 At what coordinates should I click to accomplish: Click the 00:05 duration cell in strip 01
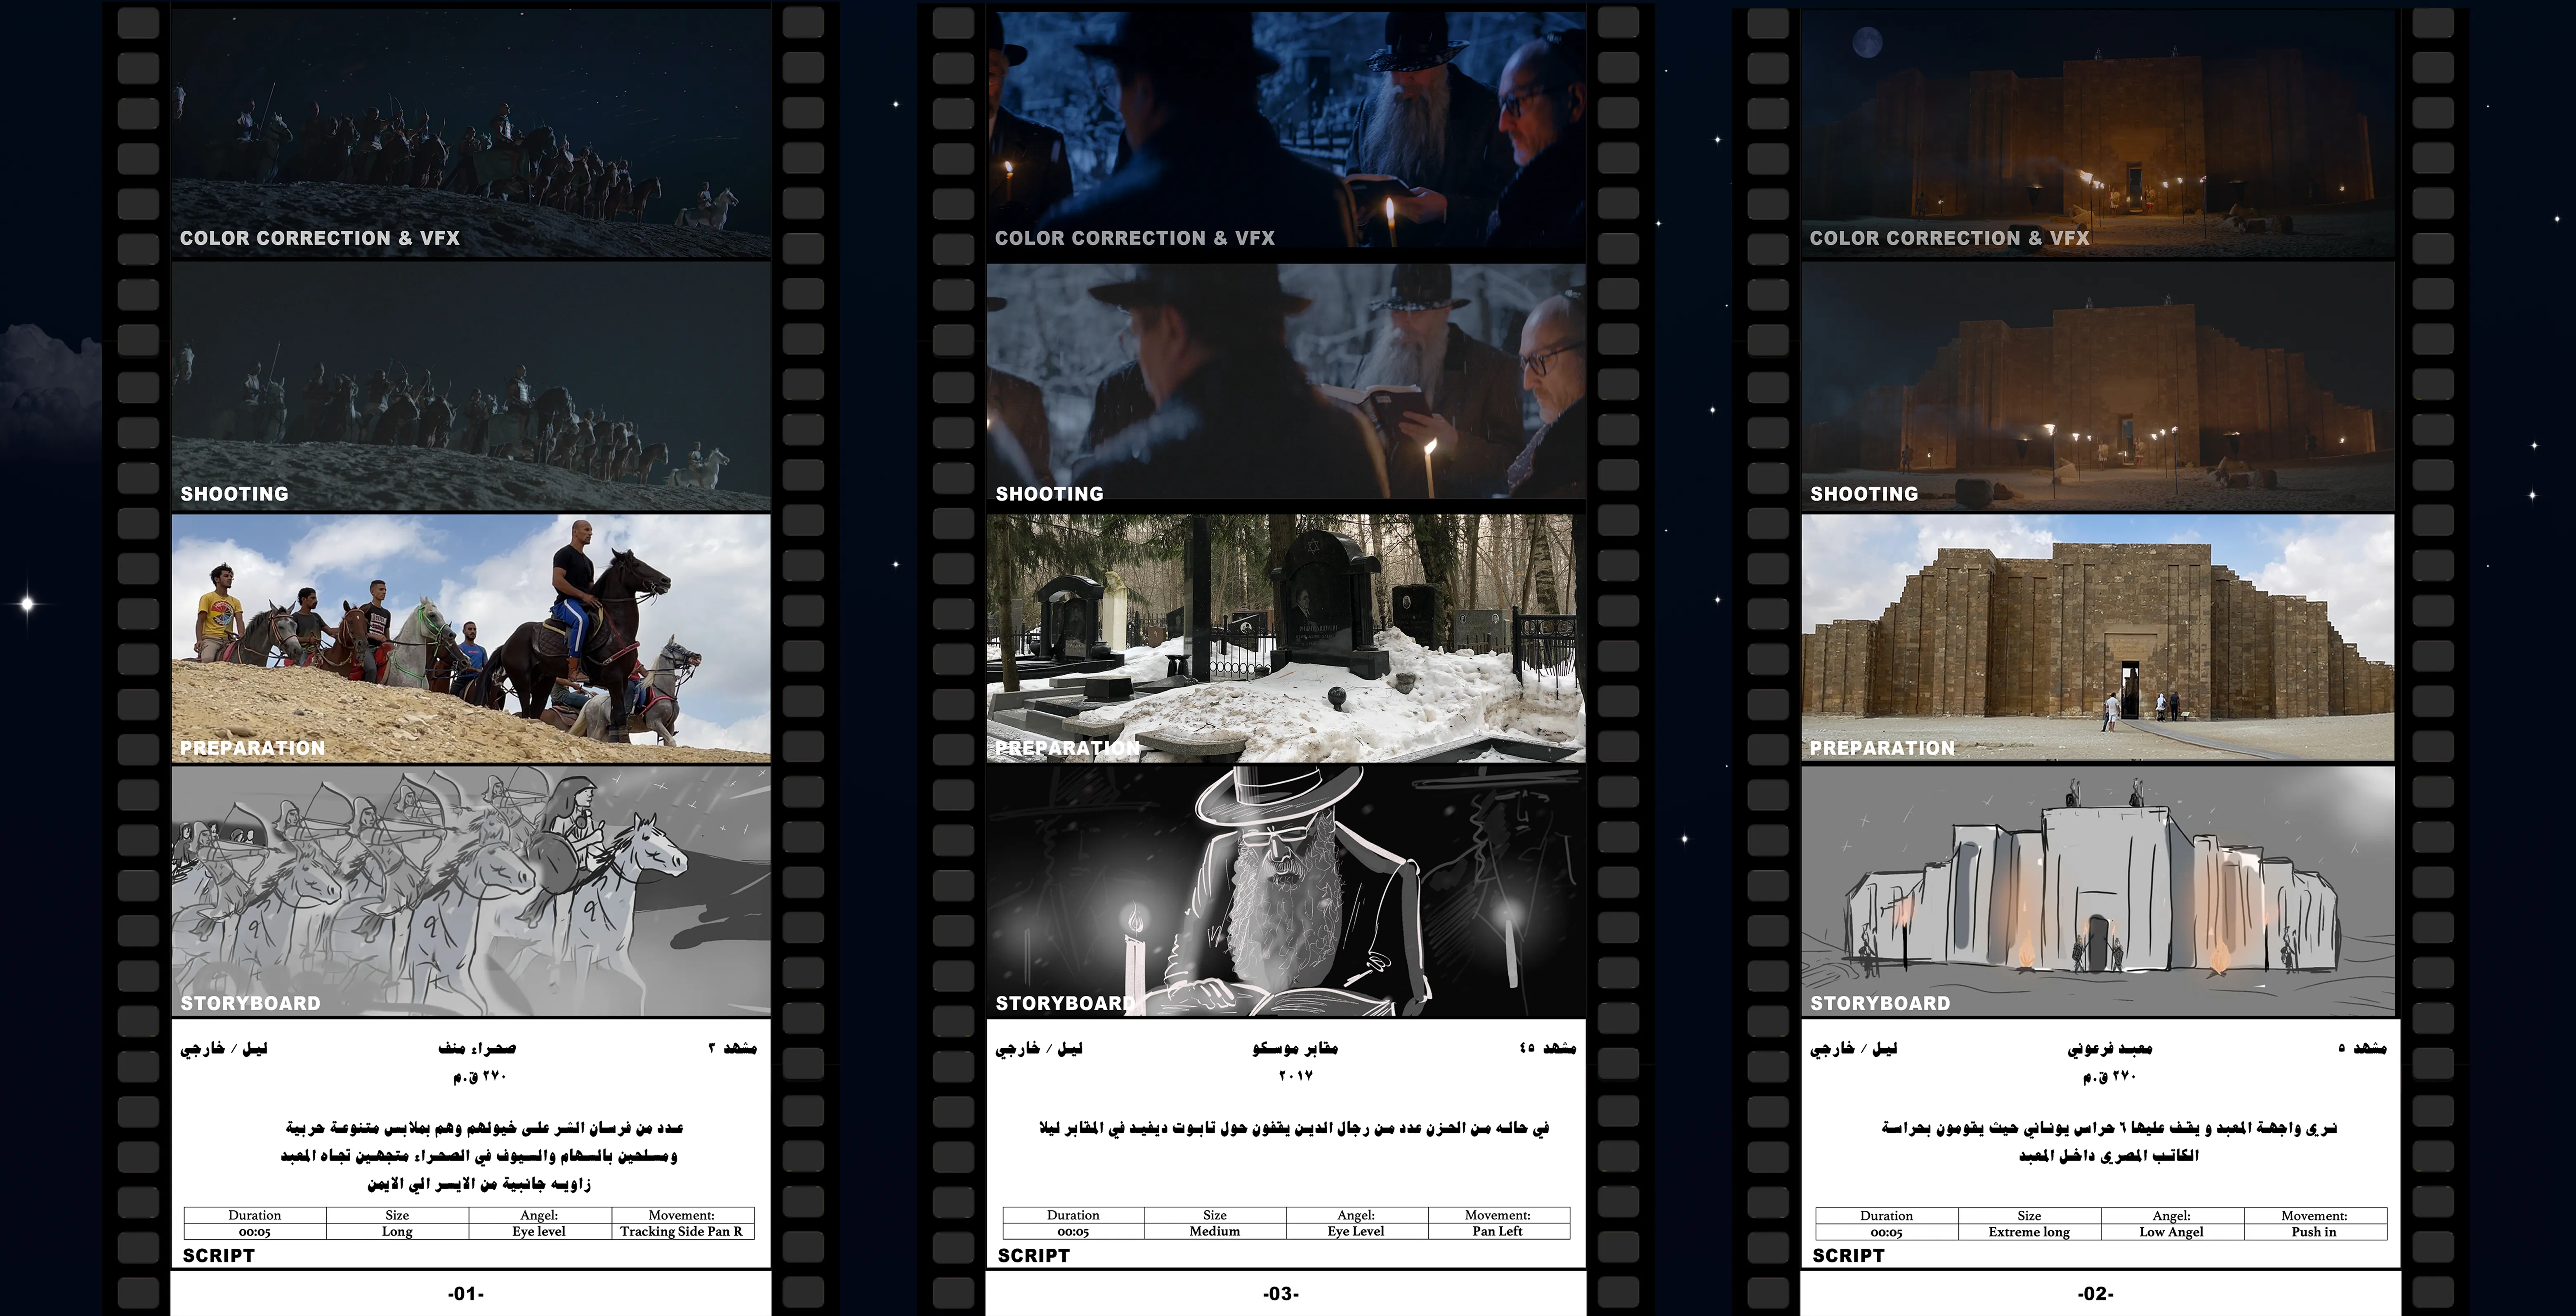[x=254, y=1232]
